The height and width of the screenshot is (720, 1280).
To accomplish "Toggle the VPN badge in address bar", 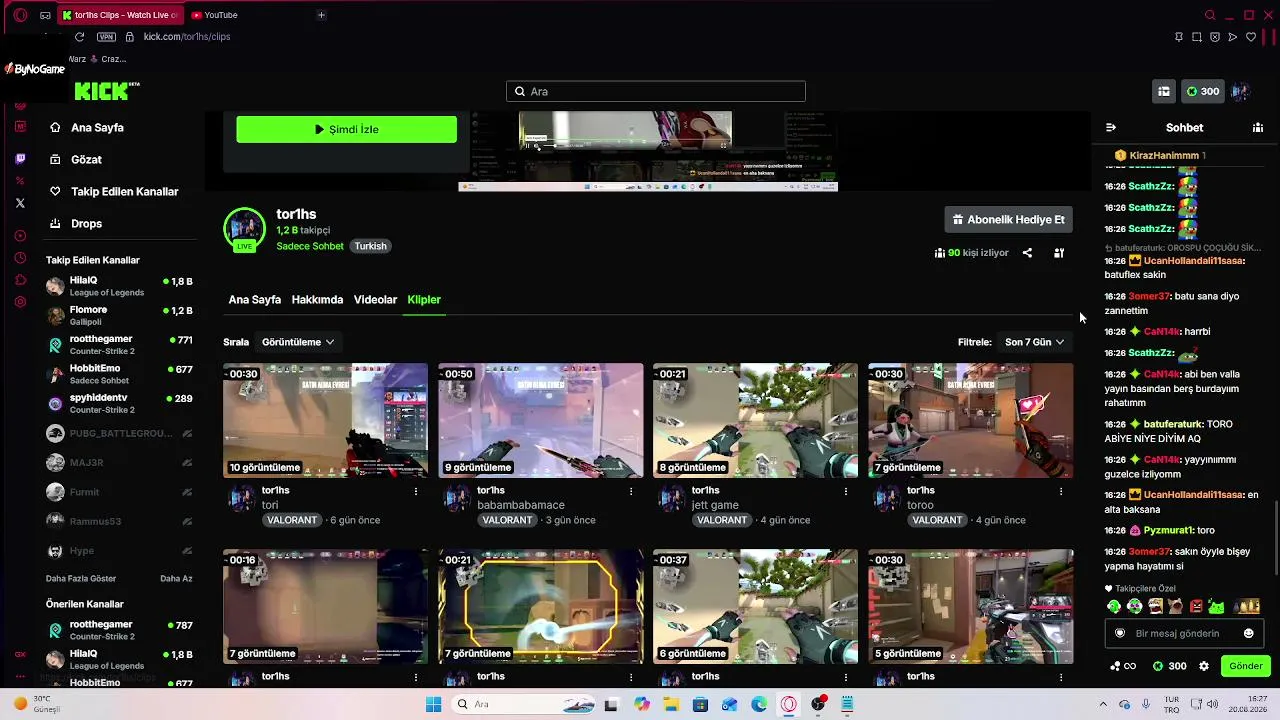I will pyautogui.click(x=106, y=37).
